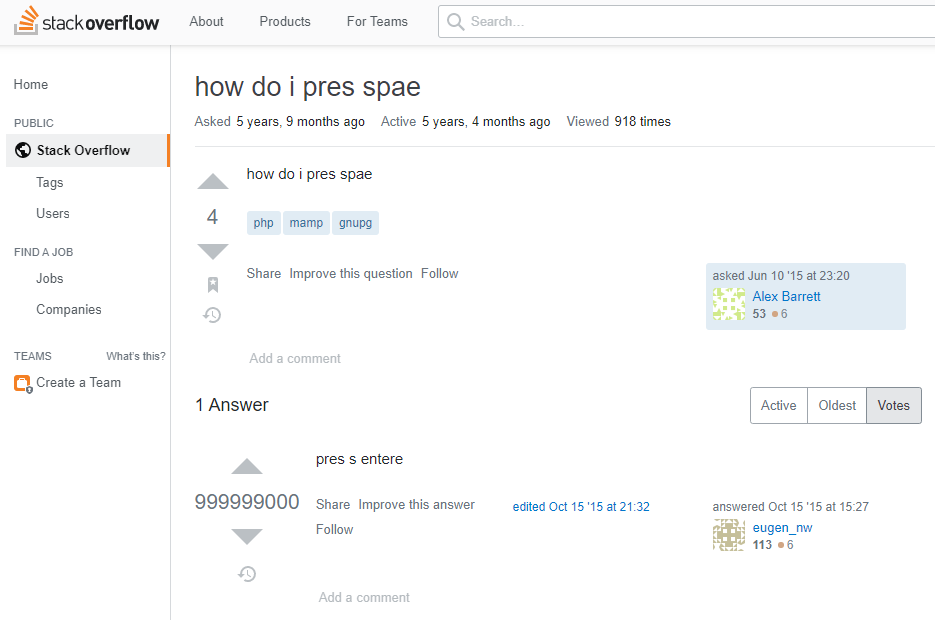Bookmark the question with the bookmark icon

[x=213, y=284]
